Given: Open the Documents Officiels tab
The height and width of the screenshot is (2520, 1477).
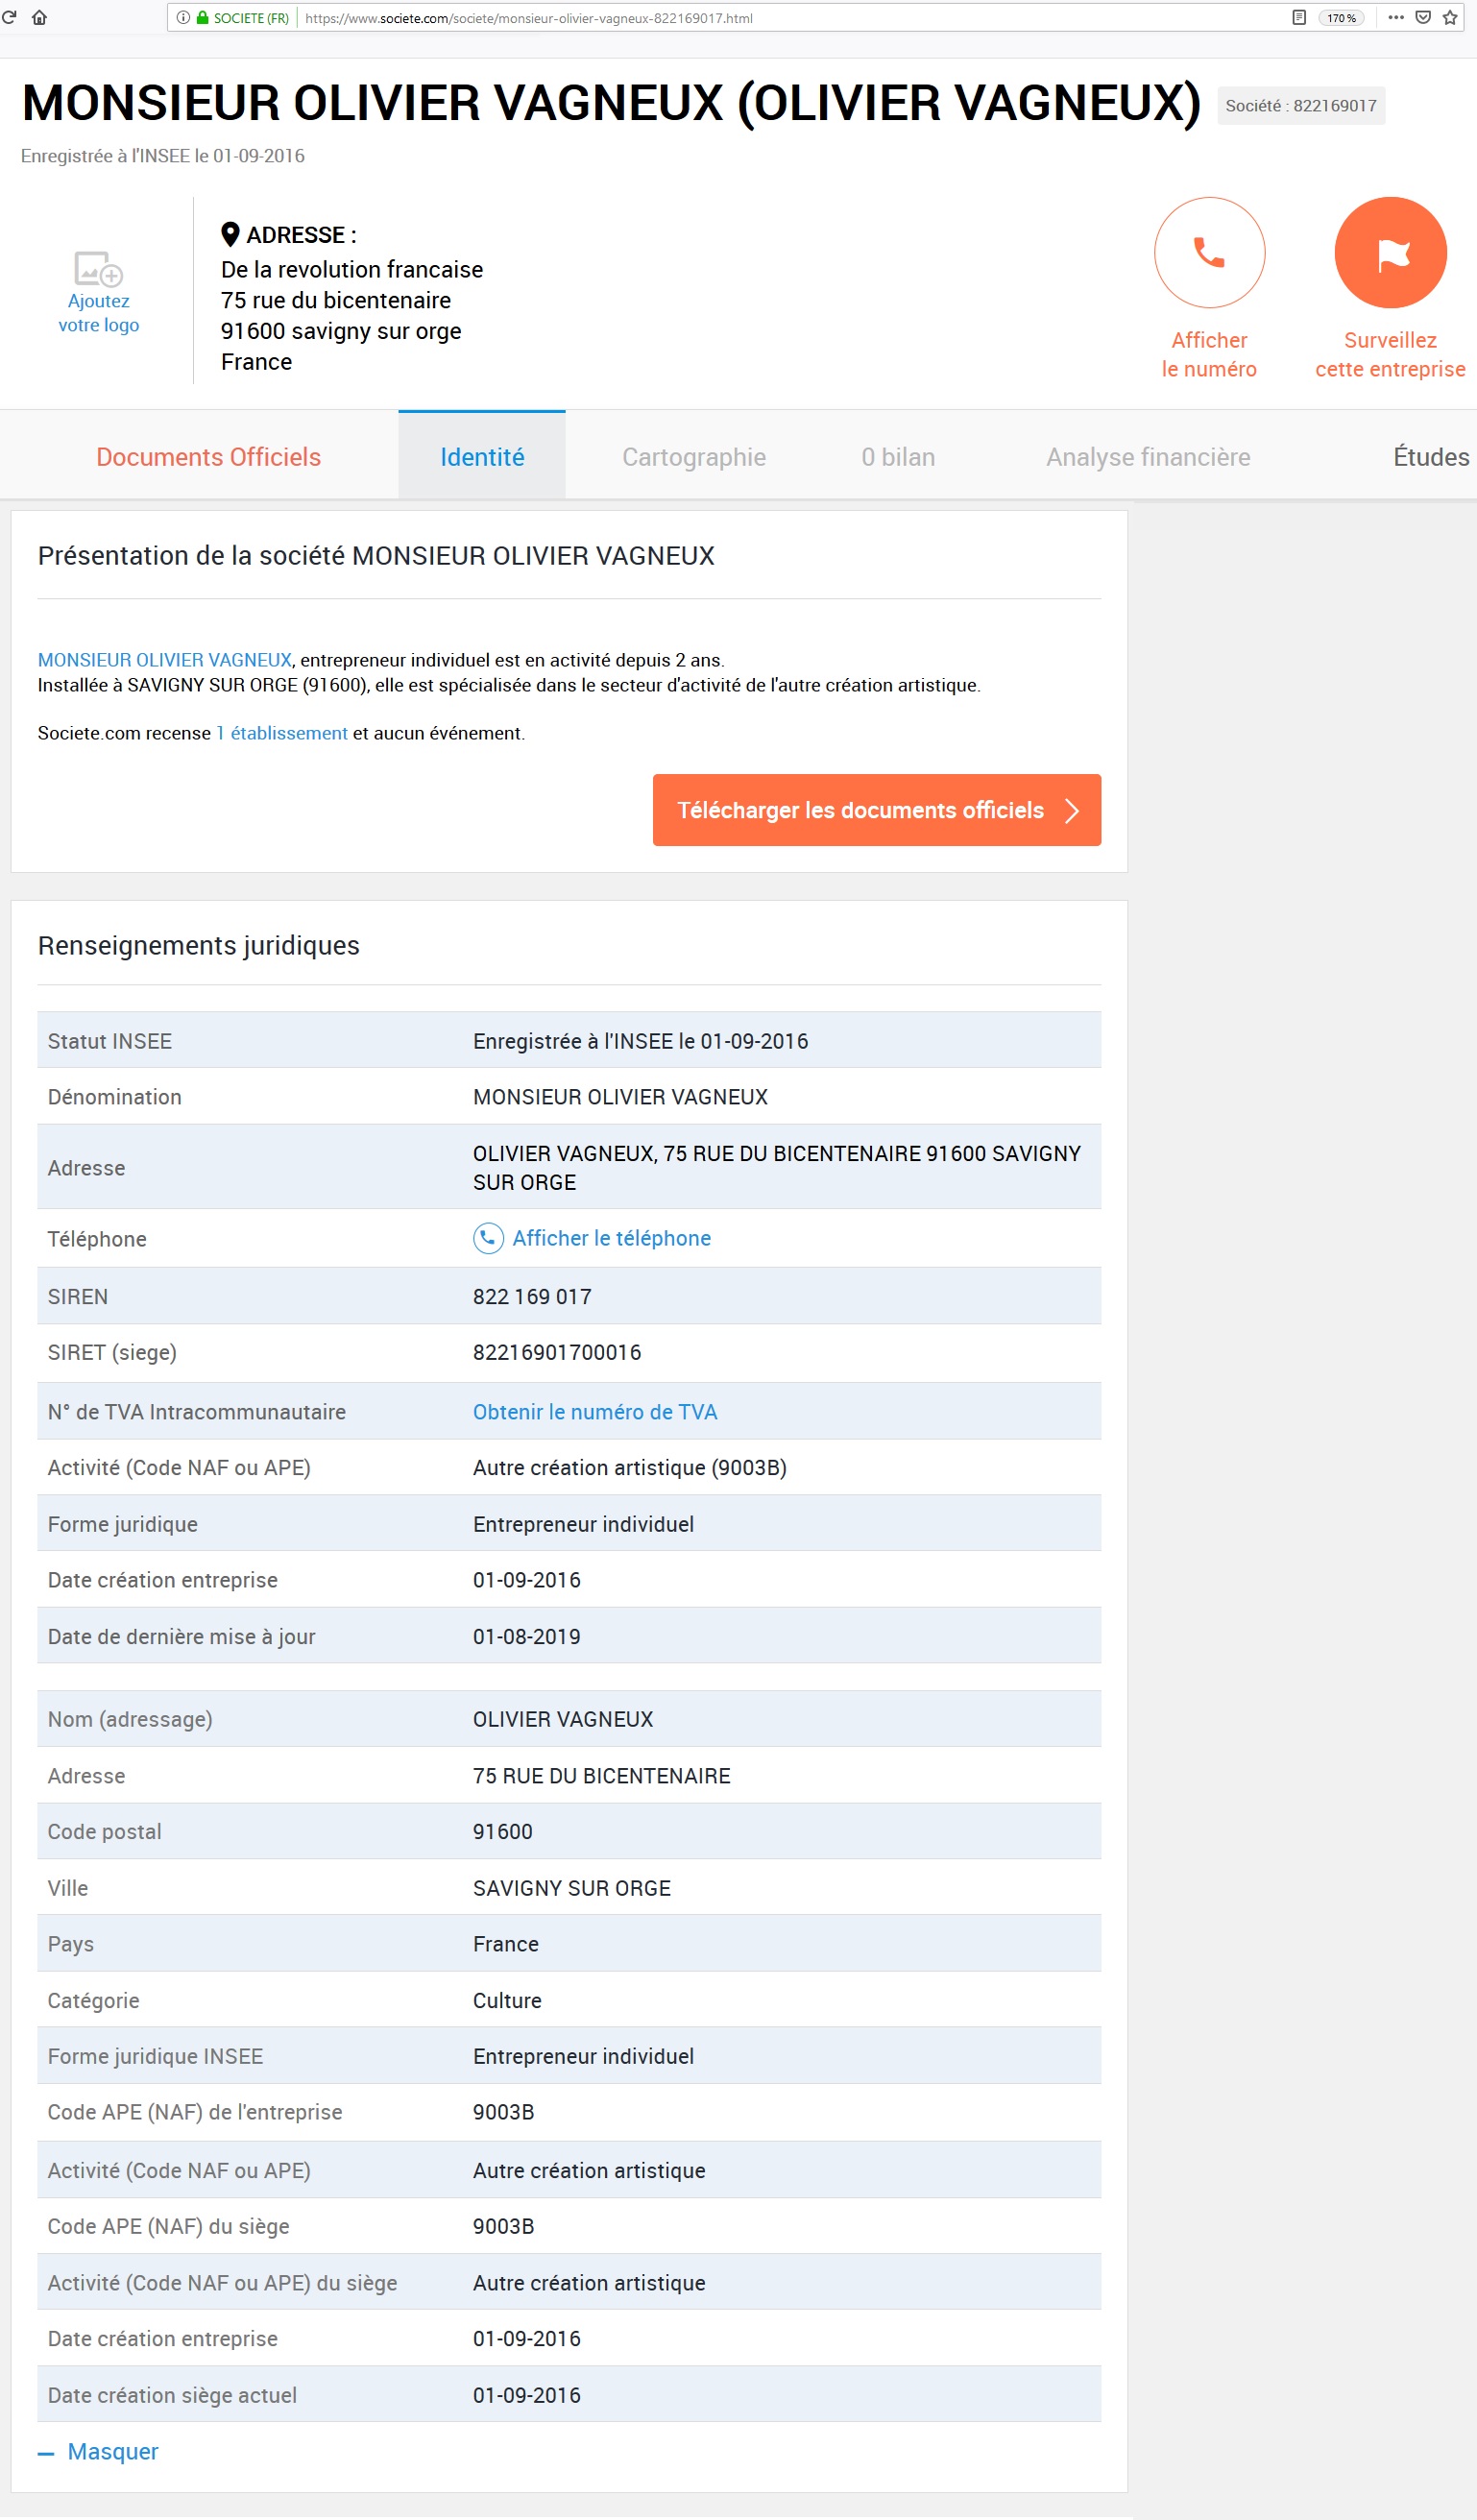Looking at the screenshot, I should tap(208, 457).
